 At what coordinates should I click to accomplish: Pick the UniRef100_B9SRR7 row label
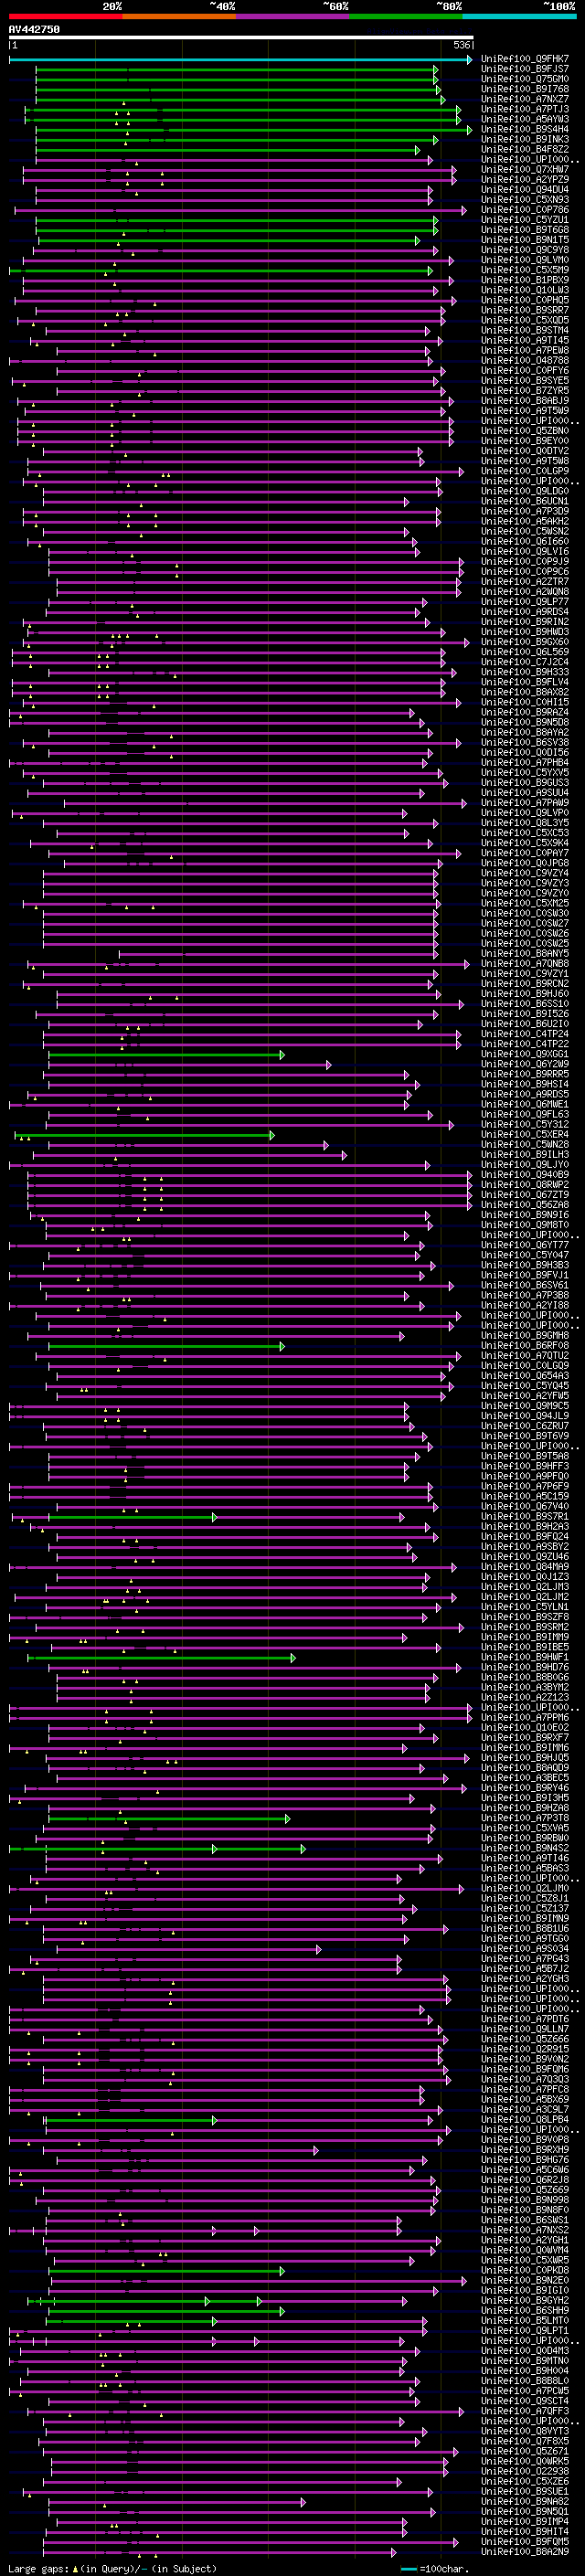pyautogui.click(x=525, y=310)
